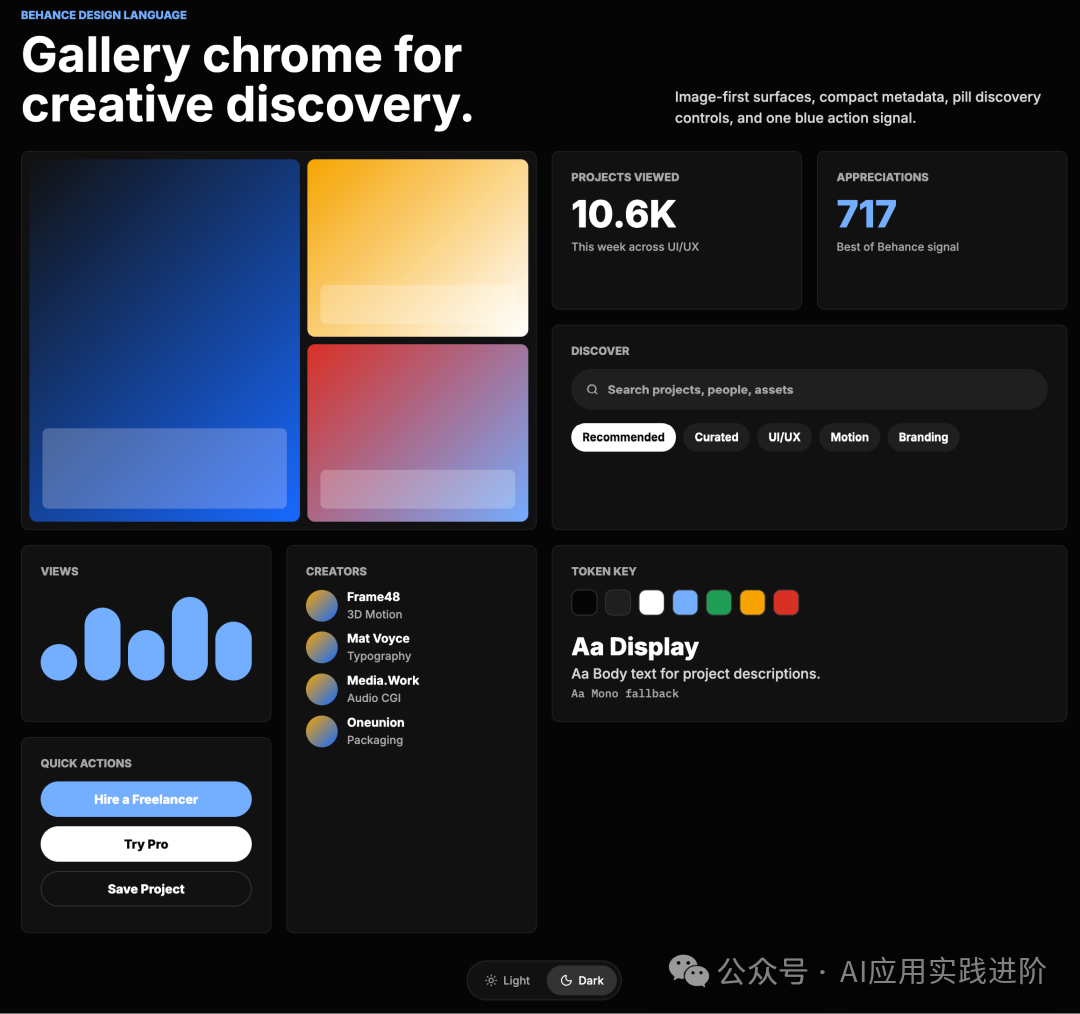Click the 10.6K projects viewed value
The image size is (1080, 1014).
pos(624,214)
